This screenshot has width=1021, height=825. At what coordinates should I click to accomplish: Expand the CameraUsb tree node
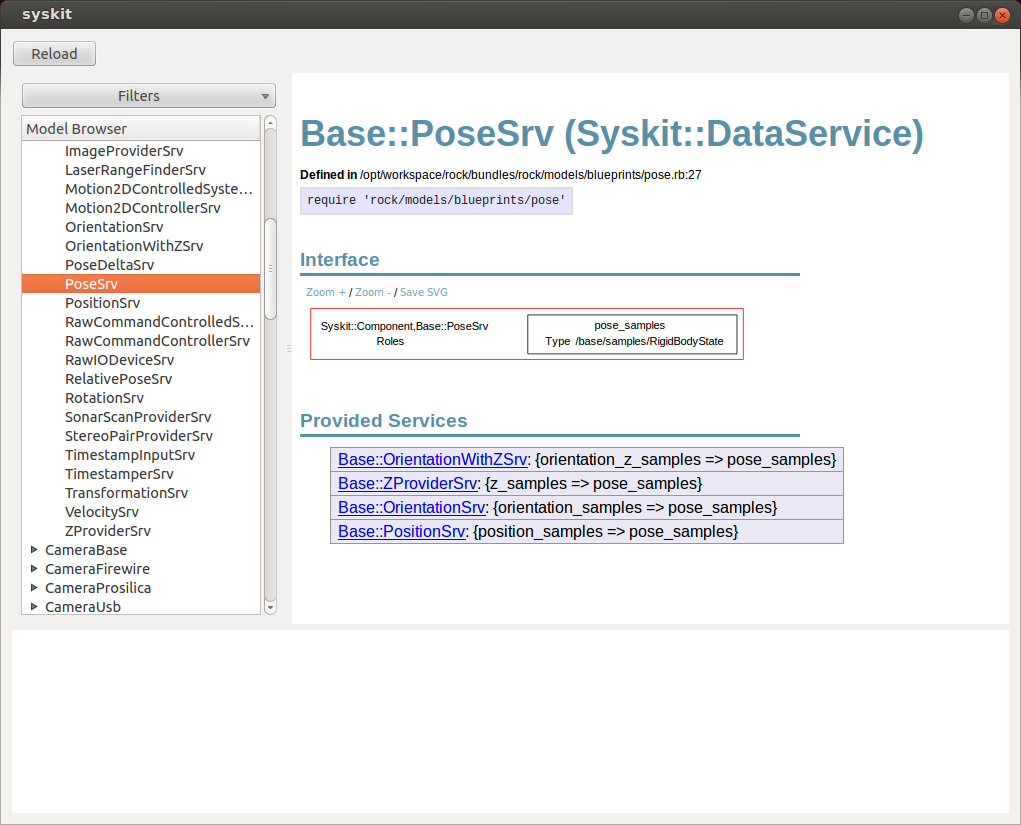(35, 607)
